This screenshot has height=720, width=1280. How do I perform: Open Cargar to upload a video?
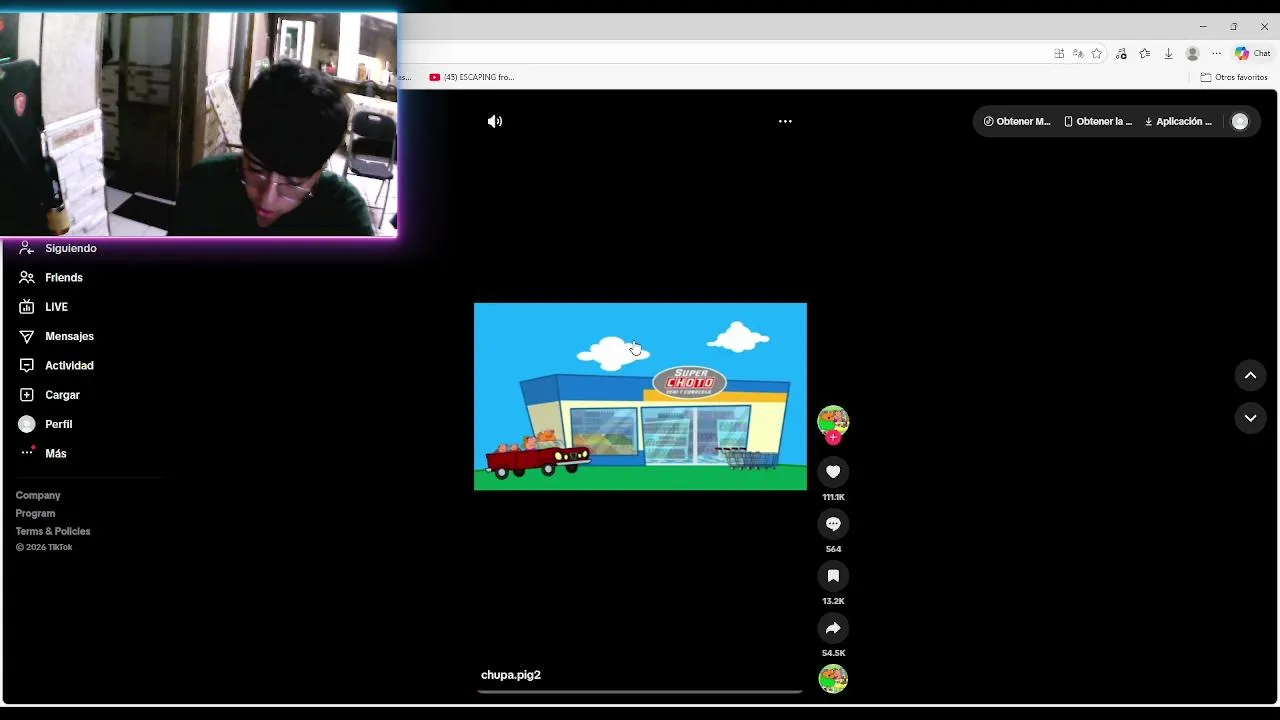(x=50, y=395)
